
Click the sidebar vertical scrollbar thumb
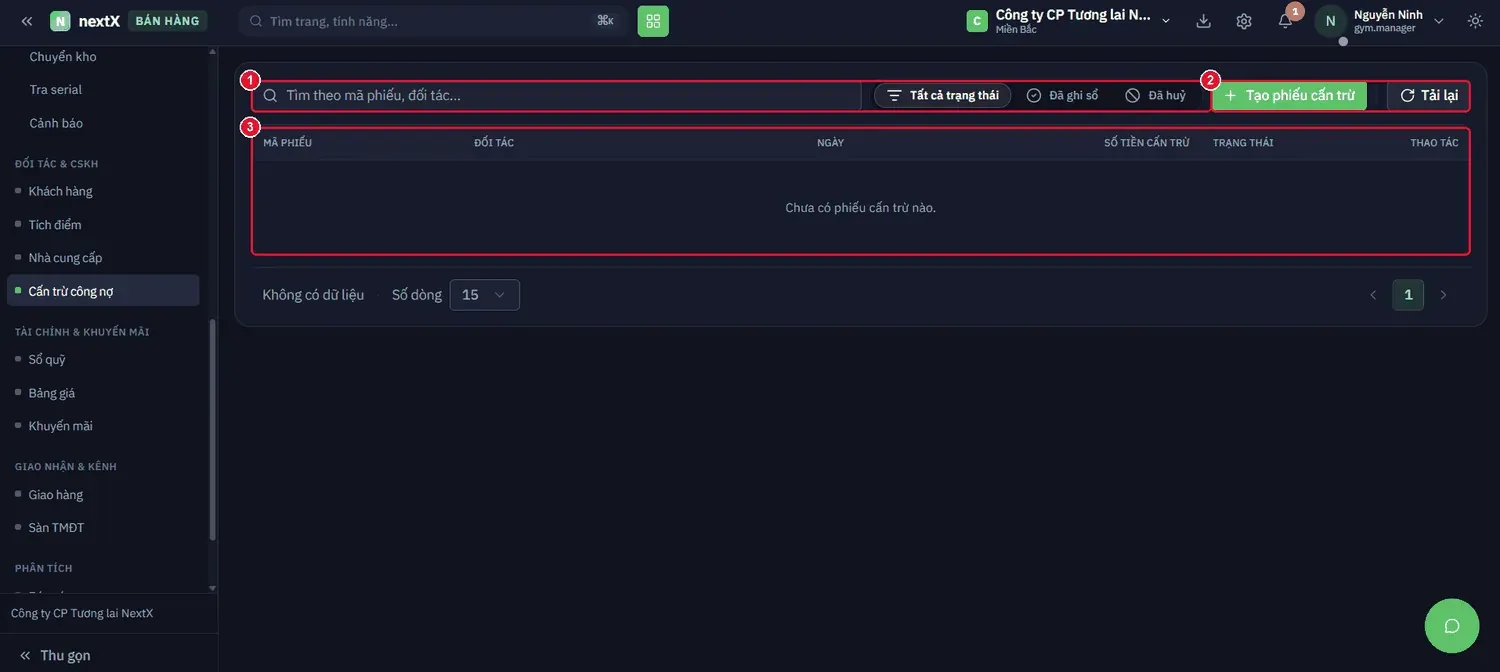point(212,430)
